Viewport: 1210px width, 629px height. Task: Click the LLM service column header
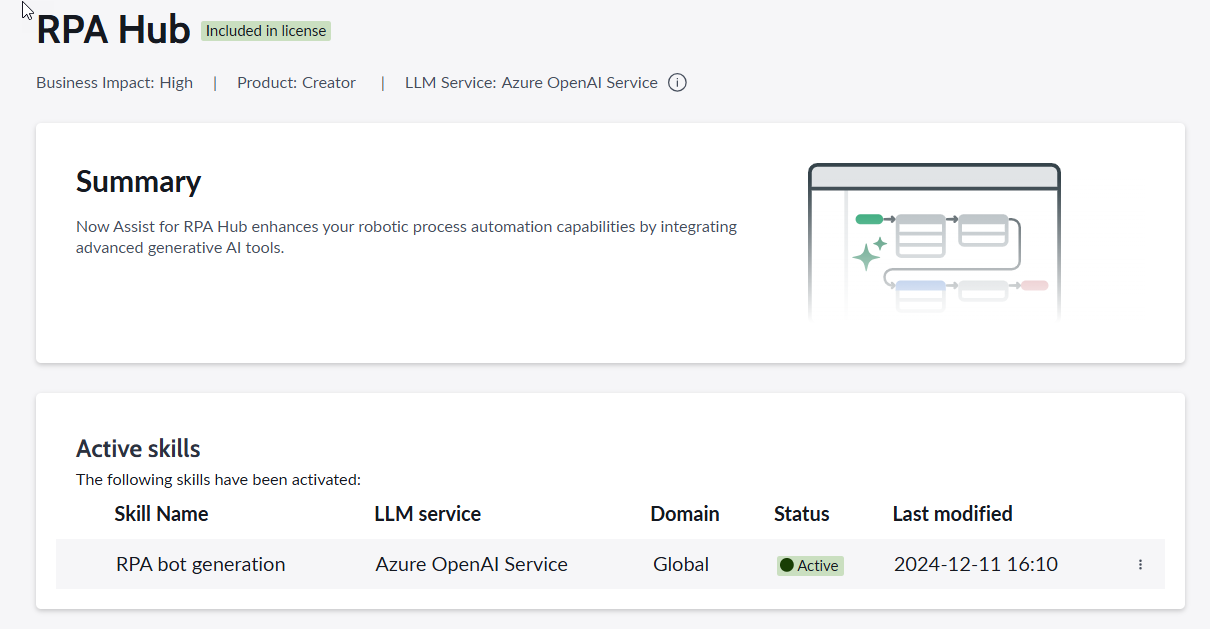(427, 514)
